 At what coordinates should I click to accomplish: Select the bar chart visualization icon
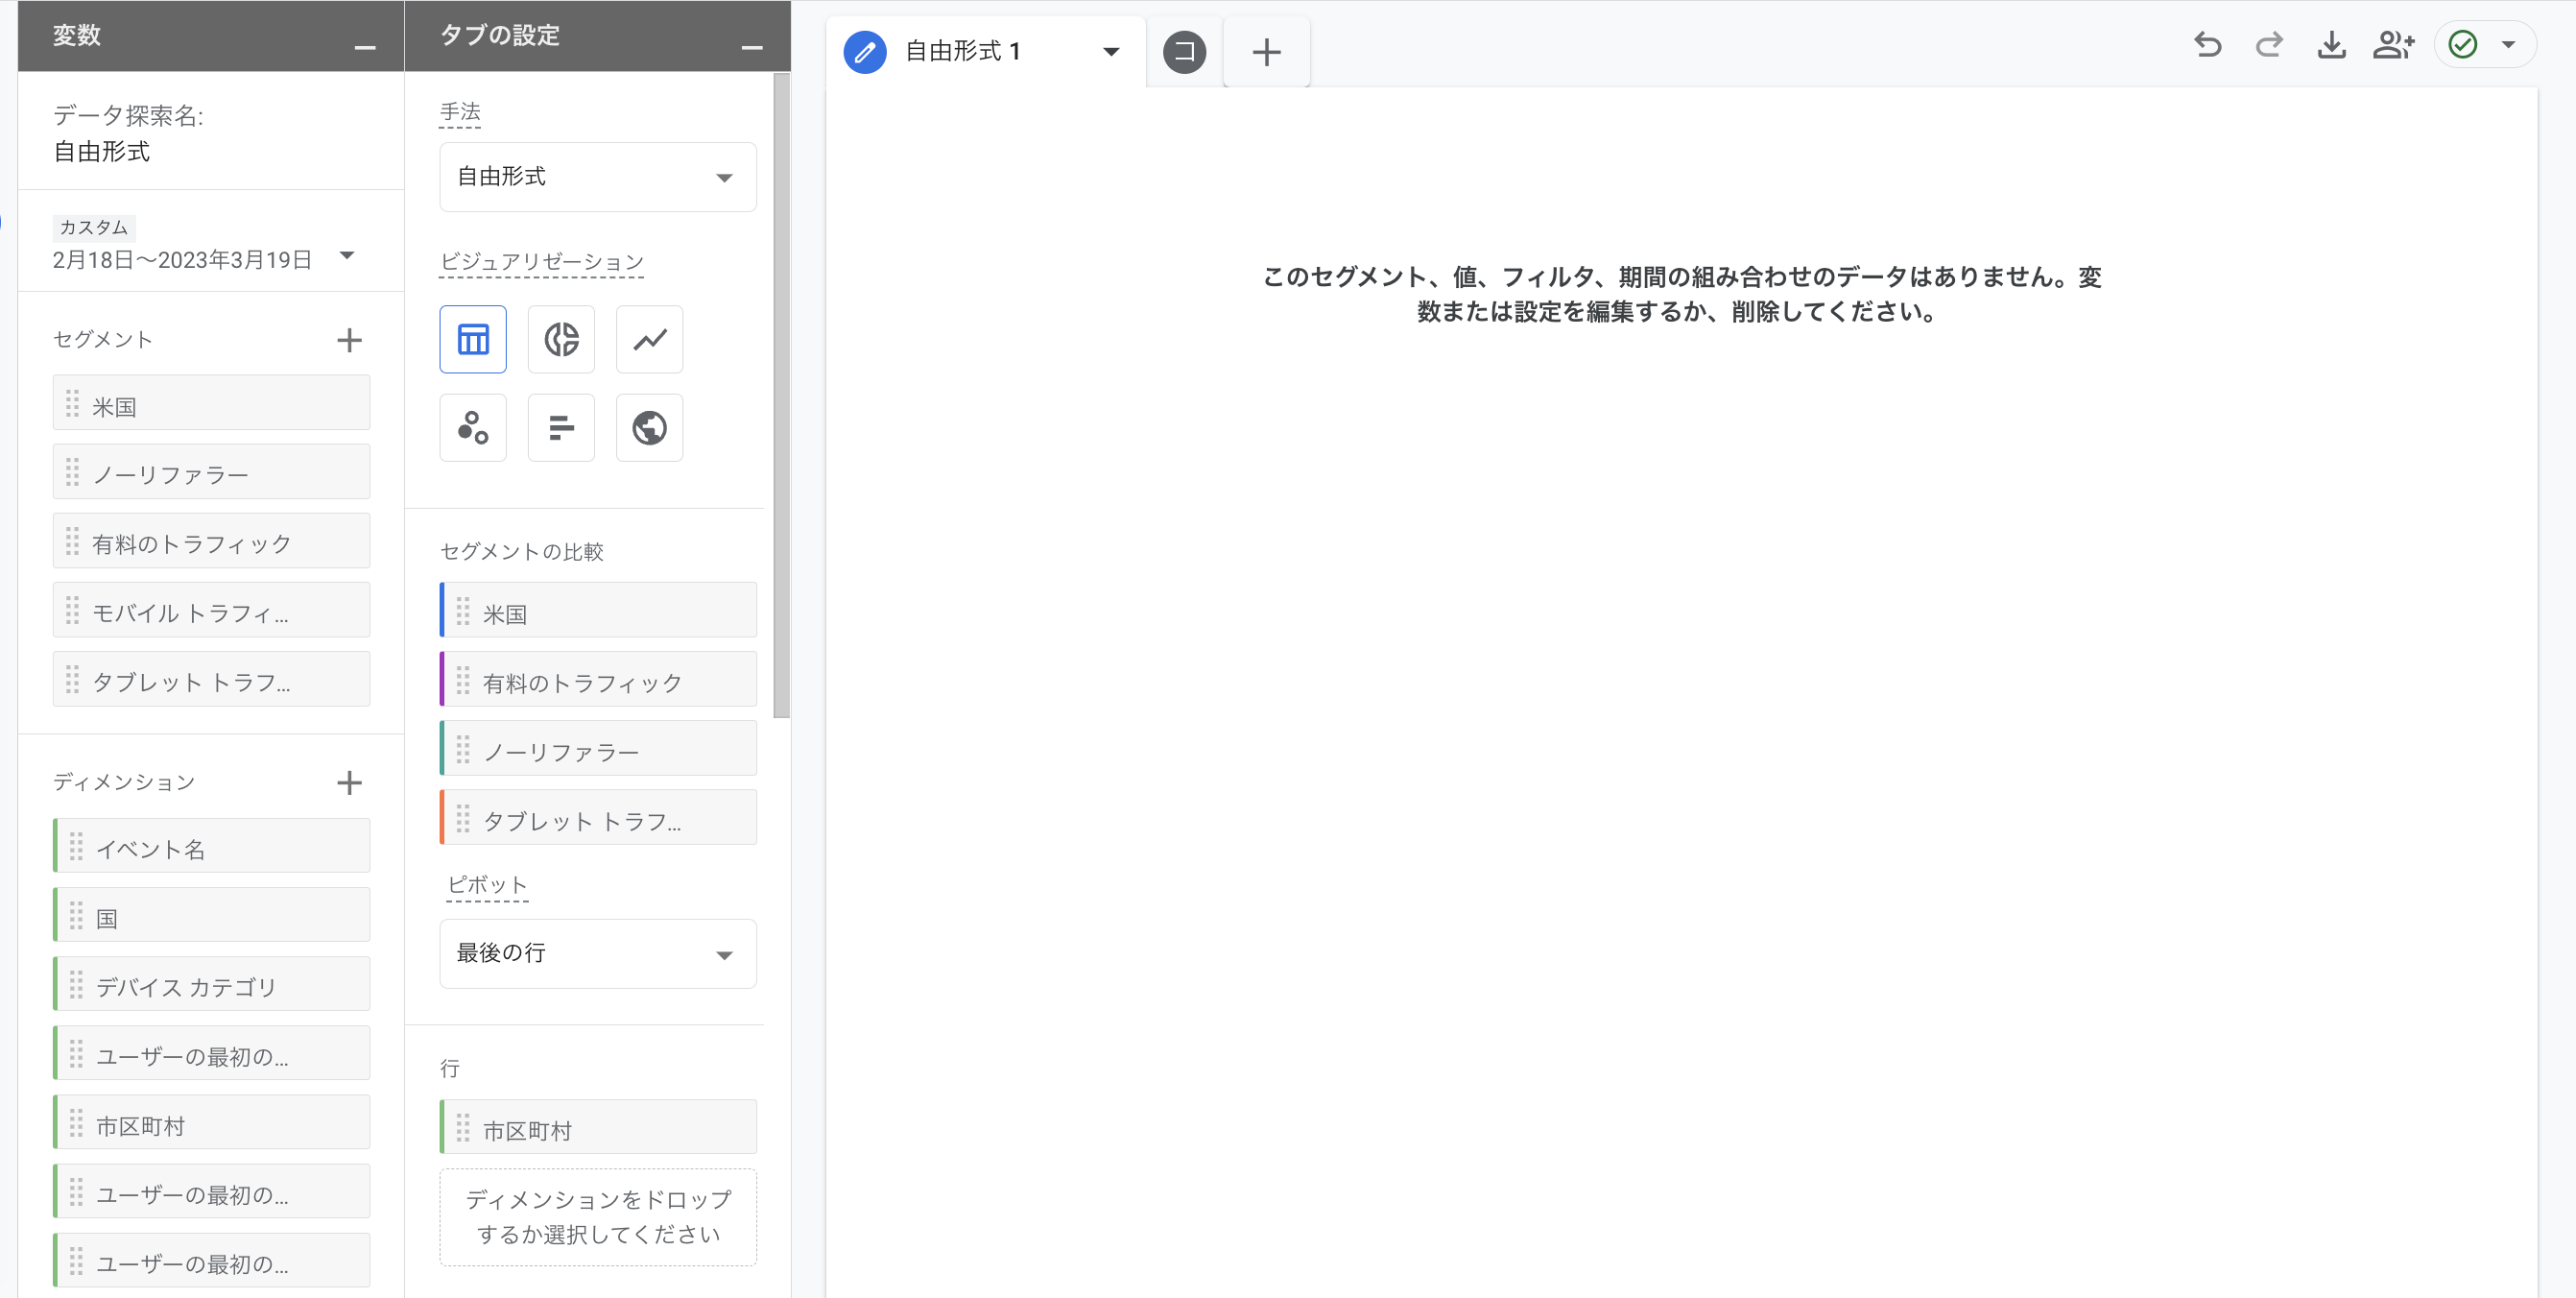[x=561, y=428]
